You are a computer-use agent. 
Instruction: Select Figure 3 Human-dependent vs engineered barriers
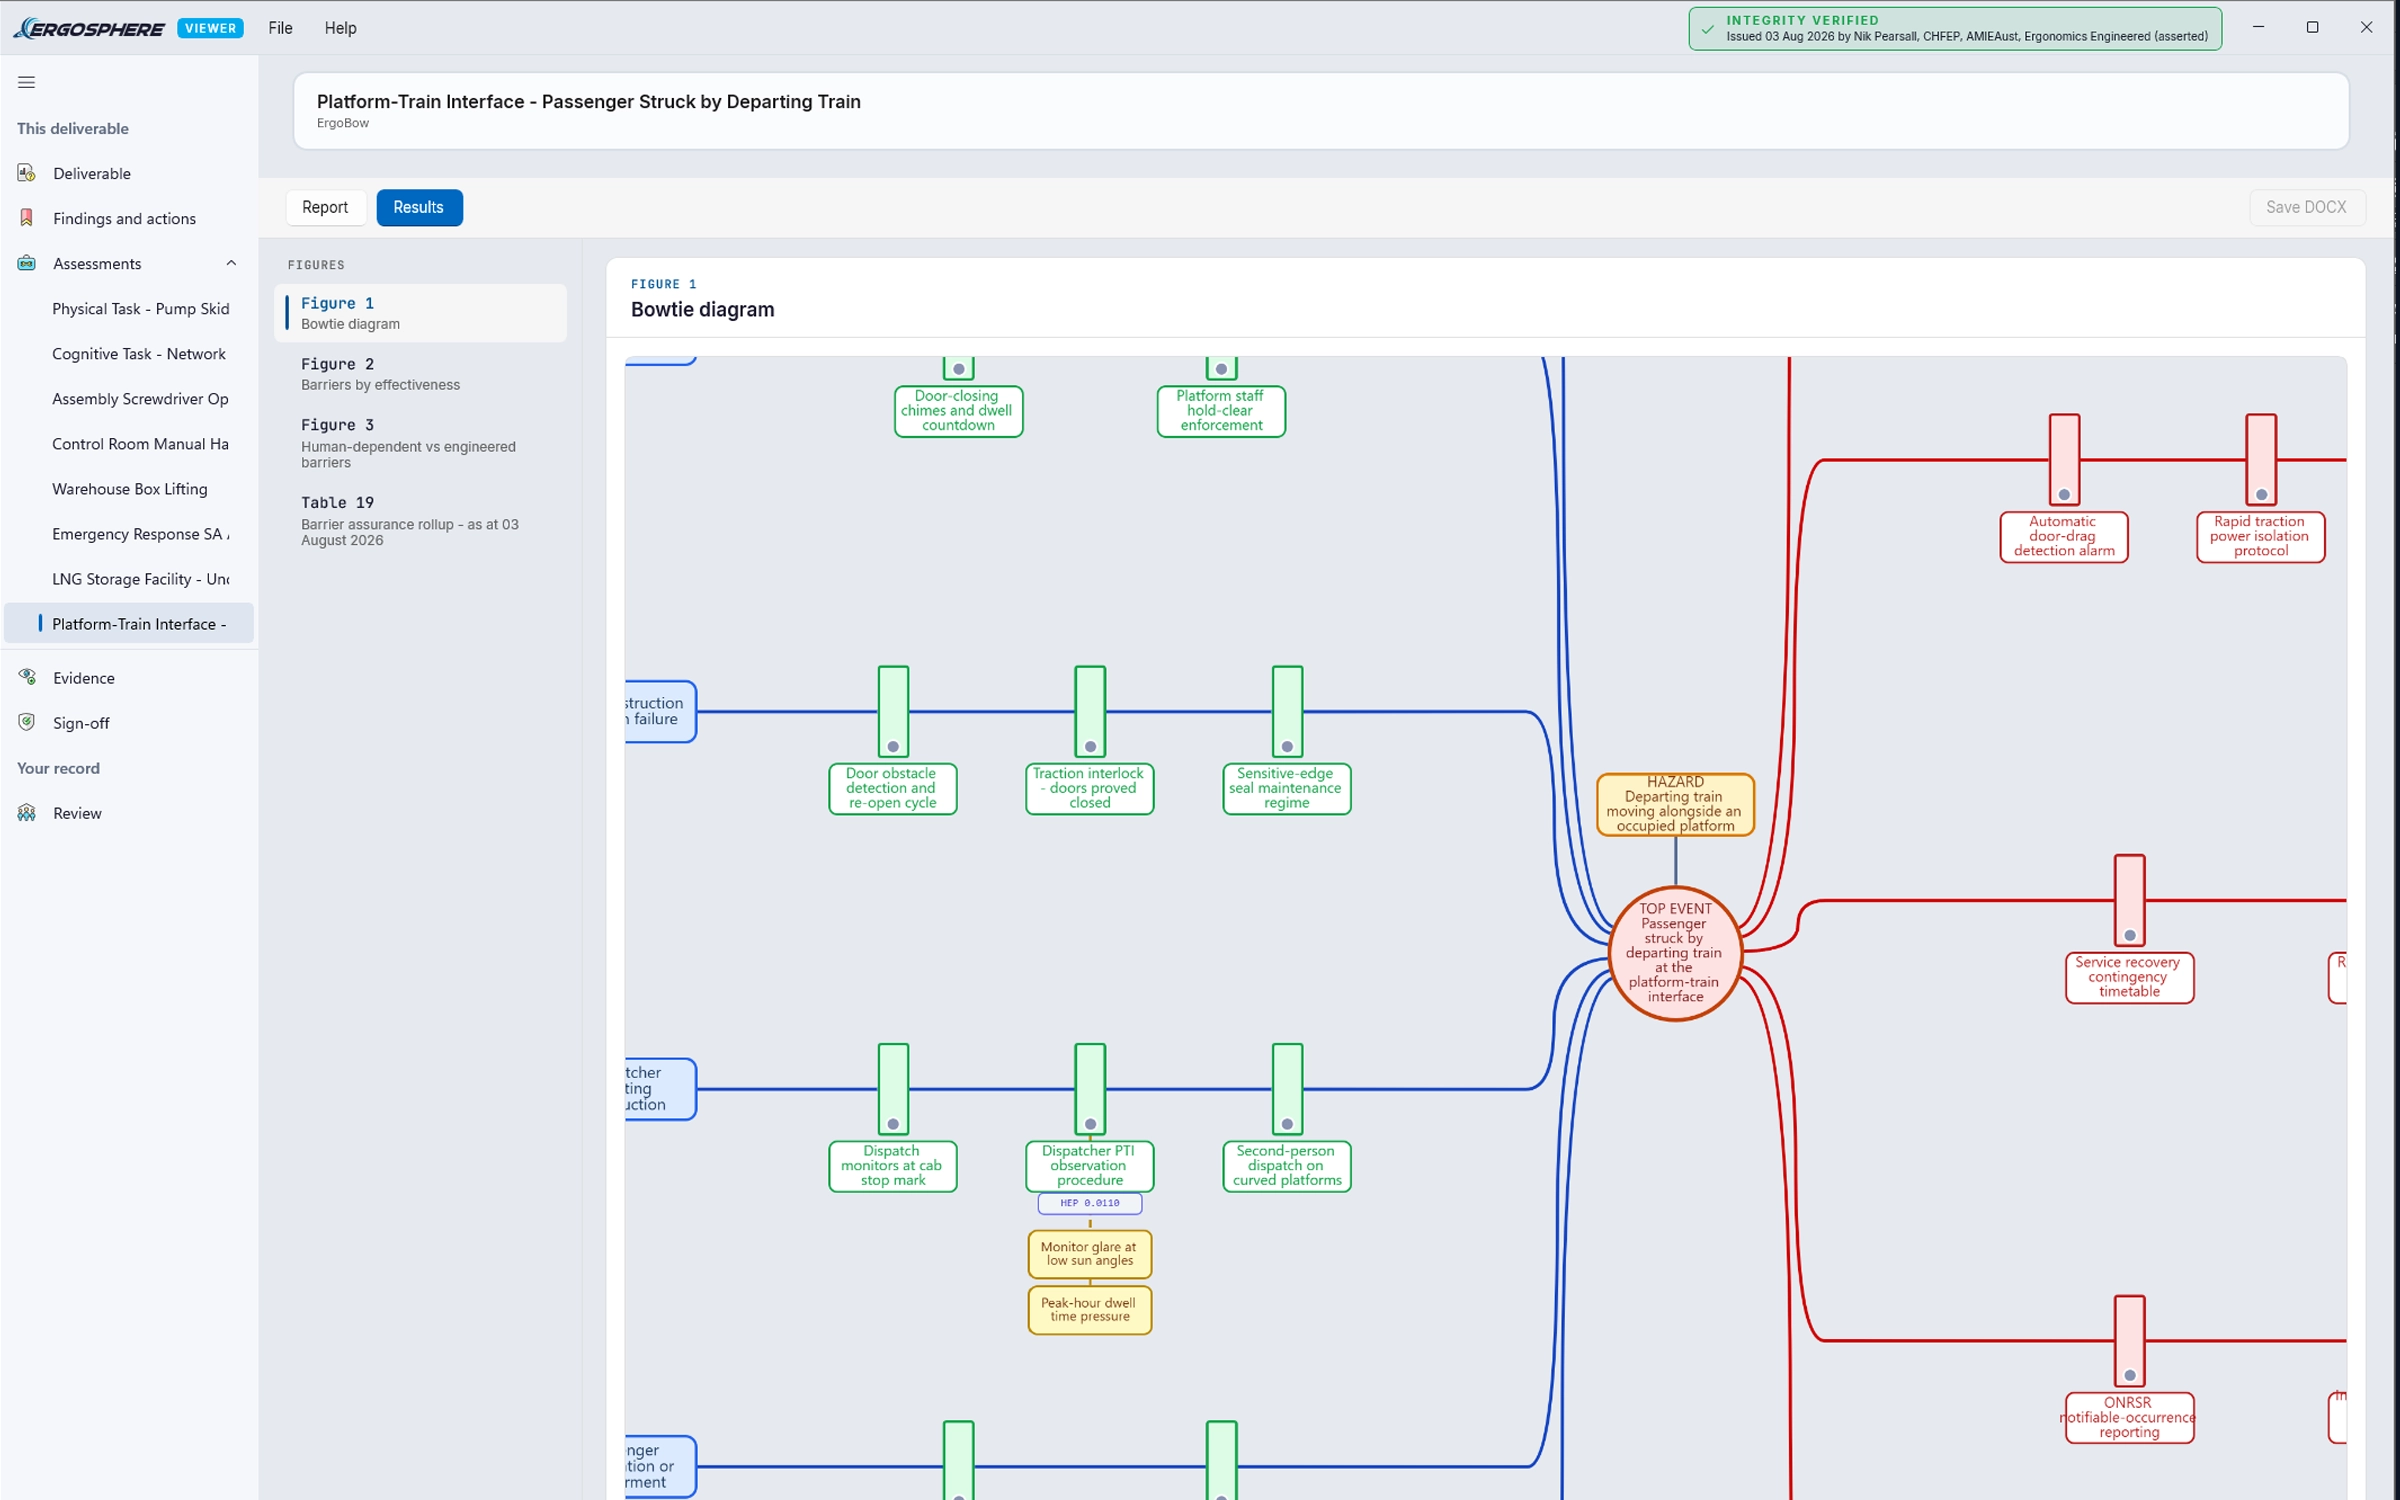(x=420, y=442)
